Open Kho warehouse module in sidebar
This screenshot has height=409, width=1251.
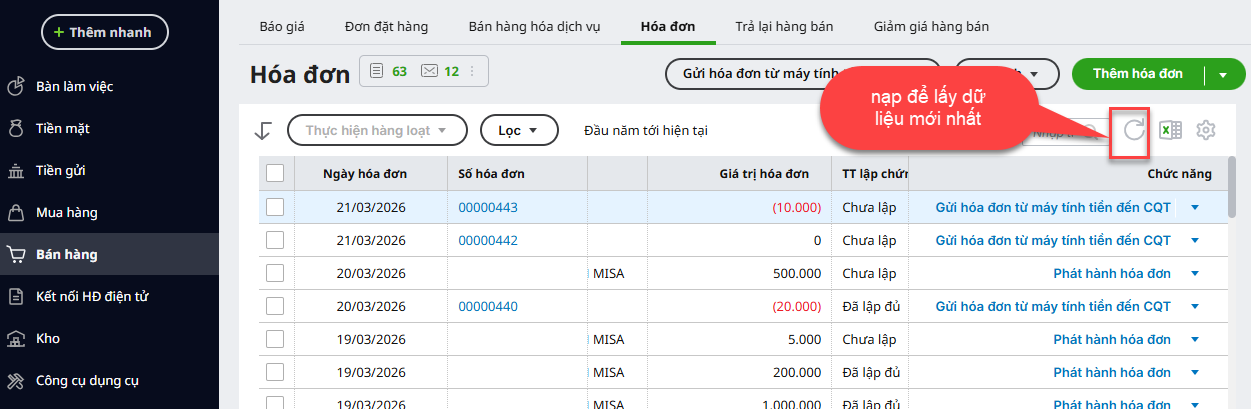[x=48, y=338]
